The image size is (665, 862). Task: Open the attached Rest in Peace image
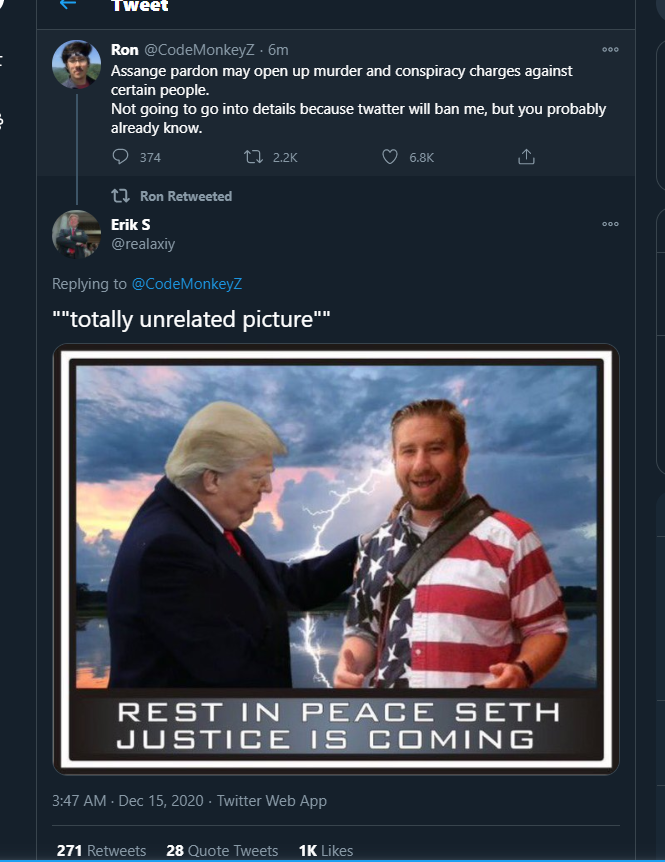(336, 559)
